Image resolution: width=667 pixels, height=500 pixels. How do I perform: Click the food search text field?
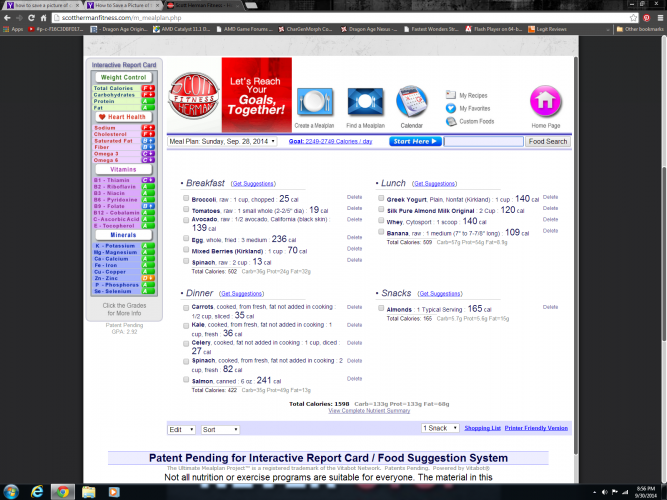(x=483, y=142)
